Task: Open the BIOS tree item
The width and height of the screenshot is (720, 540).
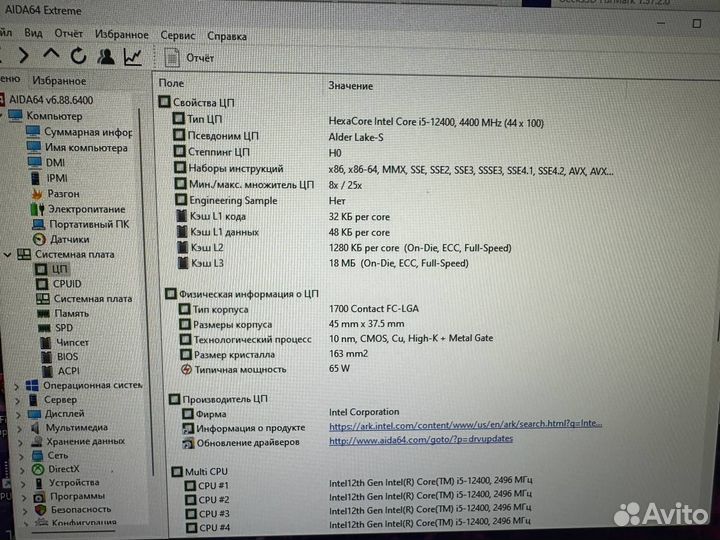Action: pos(60,356)
